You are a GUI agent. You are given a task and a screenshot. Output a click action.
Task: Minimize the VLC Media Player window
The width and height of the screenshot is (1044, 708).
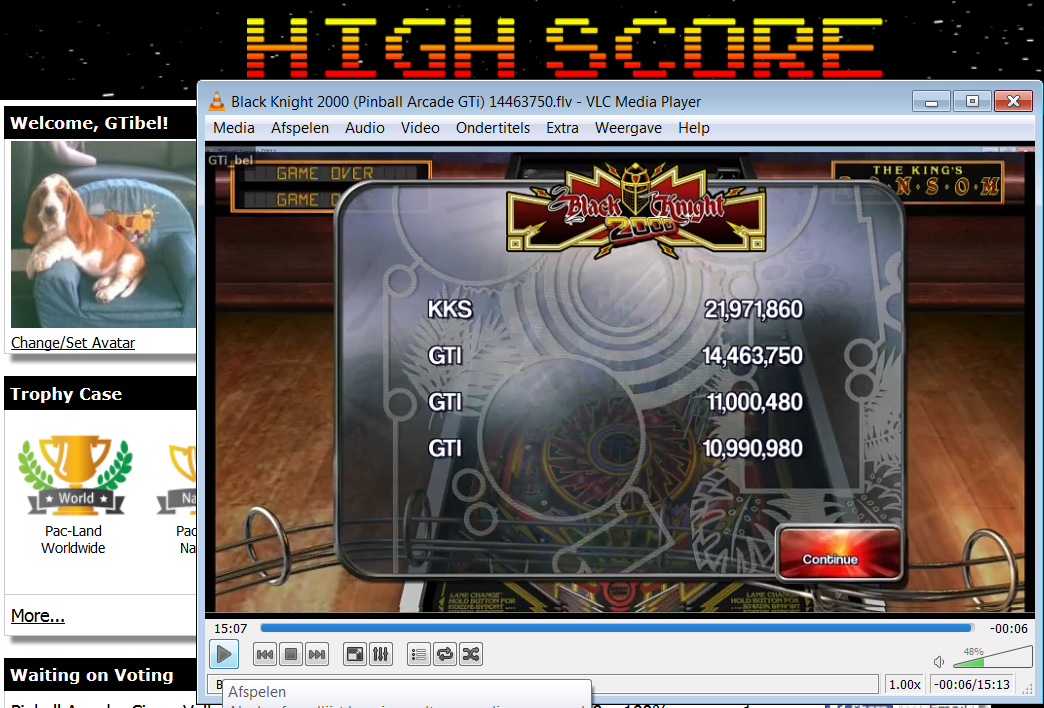coord(931,101)
